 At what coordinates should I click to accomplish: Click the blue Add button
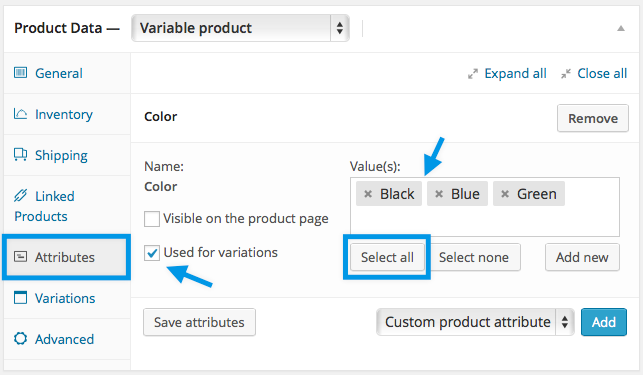coord(604,322)
